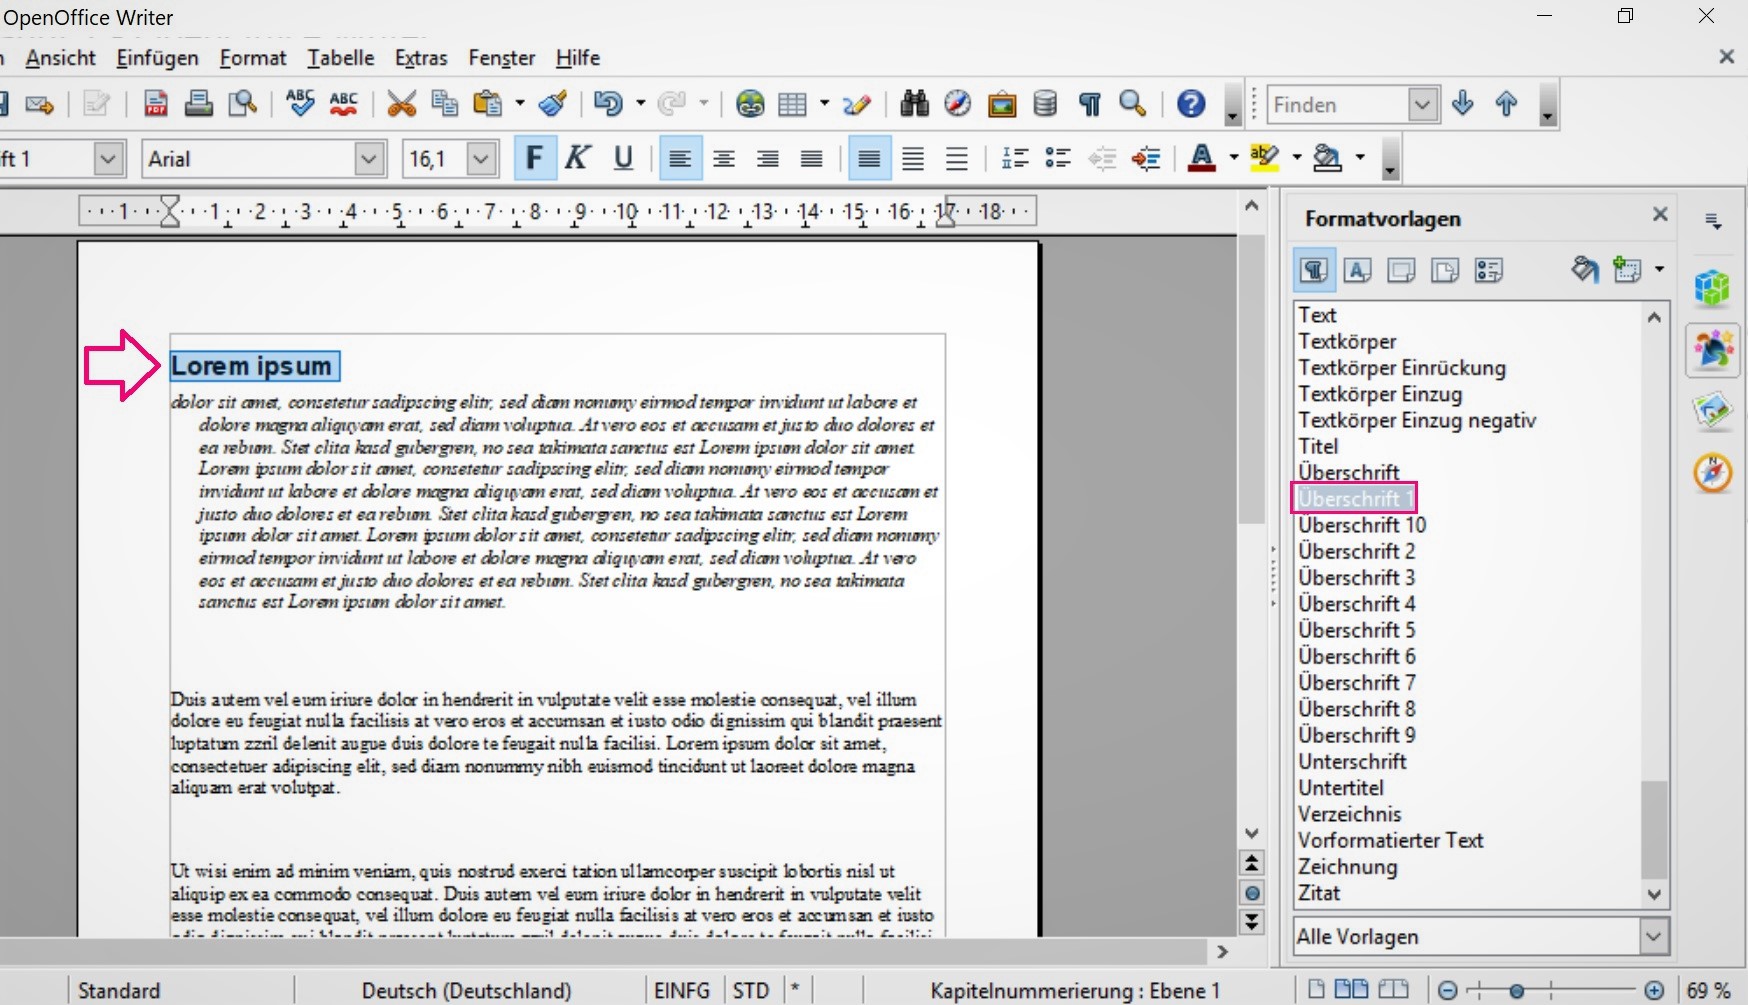Open the Tabelle menu
Image resolution: width=1748 pixels, height=1005 pixels.
coord(340,58)
